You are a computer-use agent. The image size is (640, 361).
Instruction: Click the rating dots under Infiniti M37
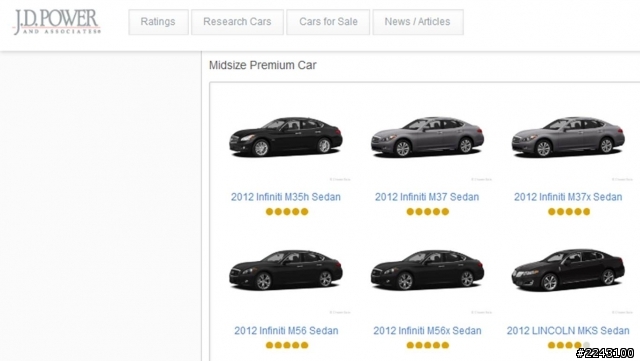click(428, 212)
